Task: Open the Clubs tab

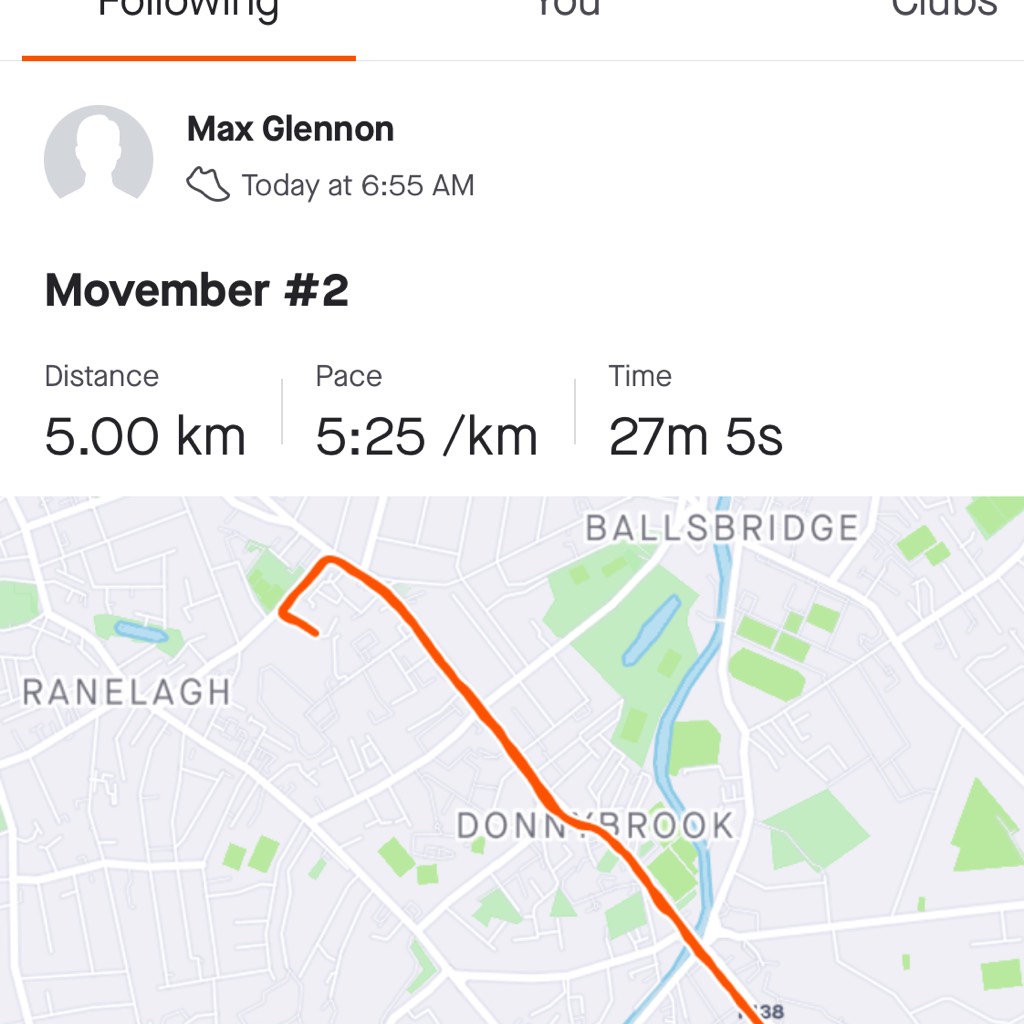Action: 944,8
